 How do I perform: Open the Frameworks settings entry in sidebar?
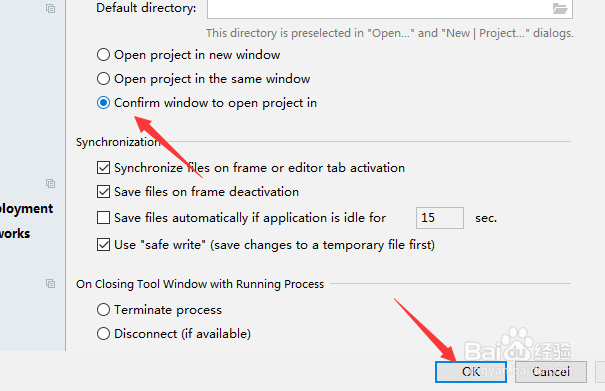pyautogui.click(x=15, y=234)
